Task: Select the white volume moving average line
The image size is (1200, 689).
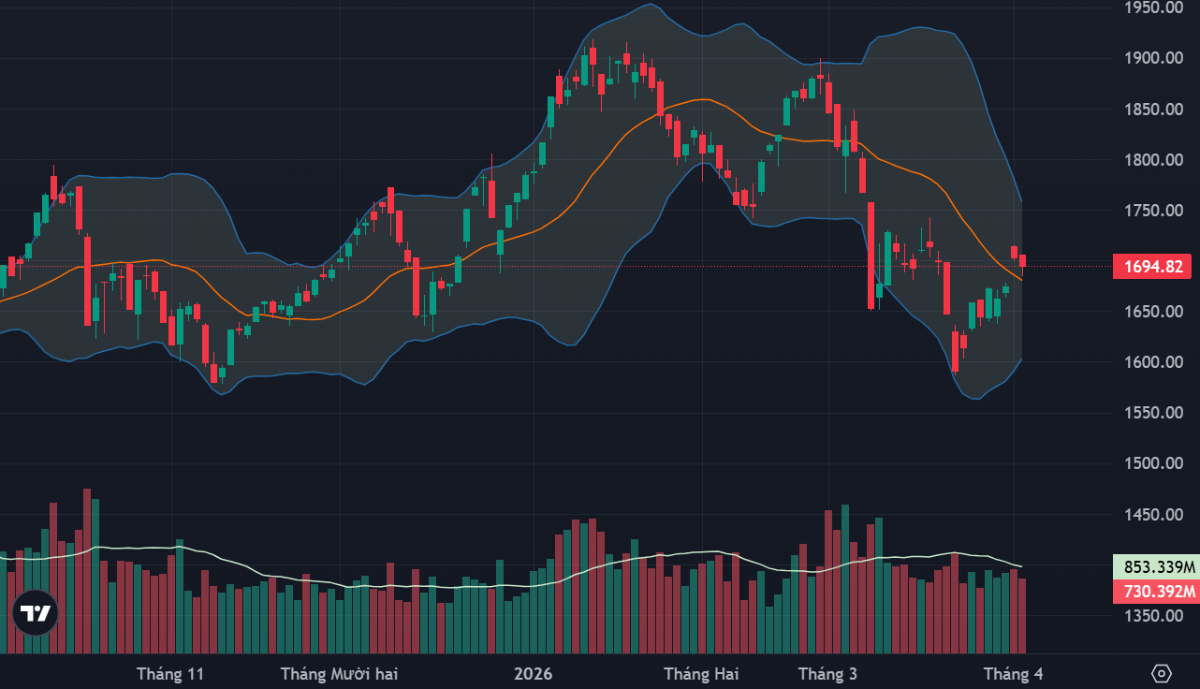Action: click(300, 577)
